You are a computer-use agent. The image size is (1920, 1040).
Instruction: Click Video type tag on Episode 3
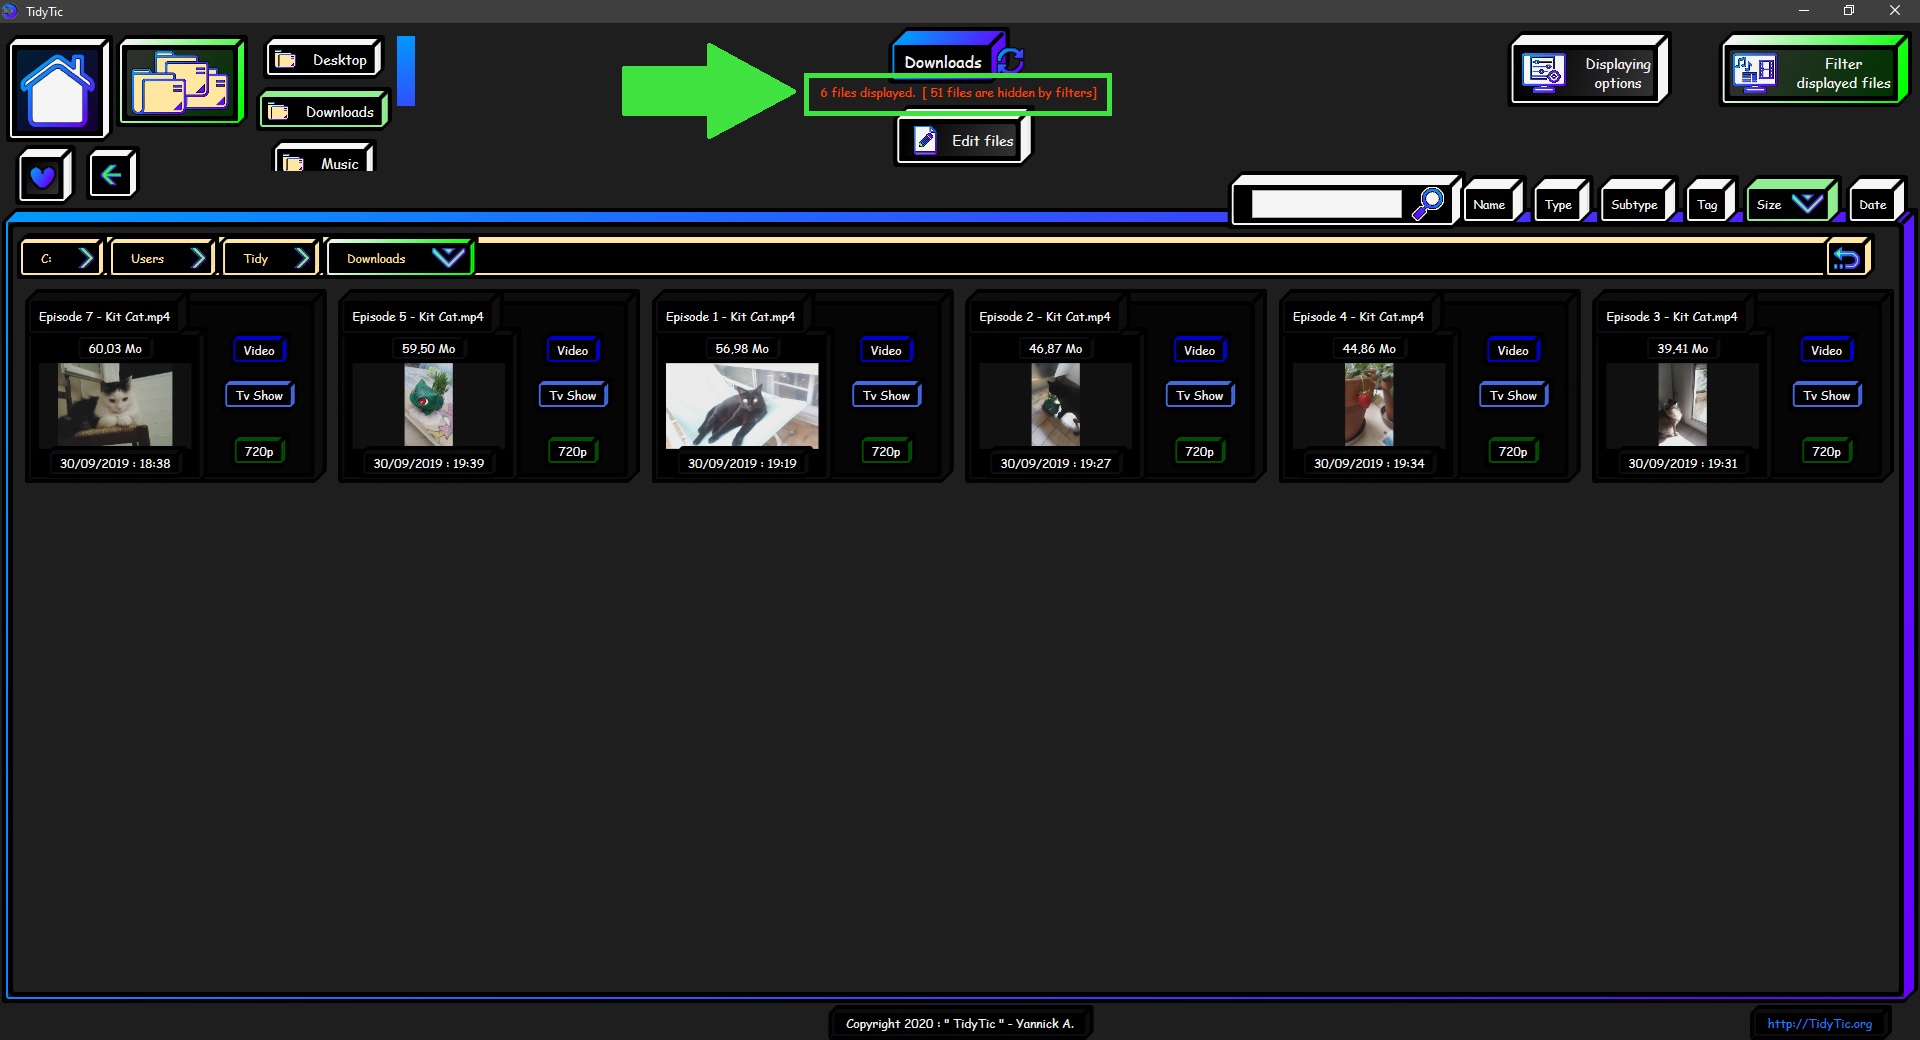pyautogui.click(x=1826, y=350)
